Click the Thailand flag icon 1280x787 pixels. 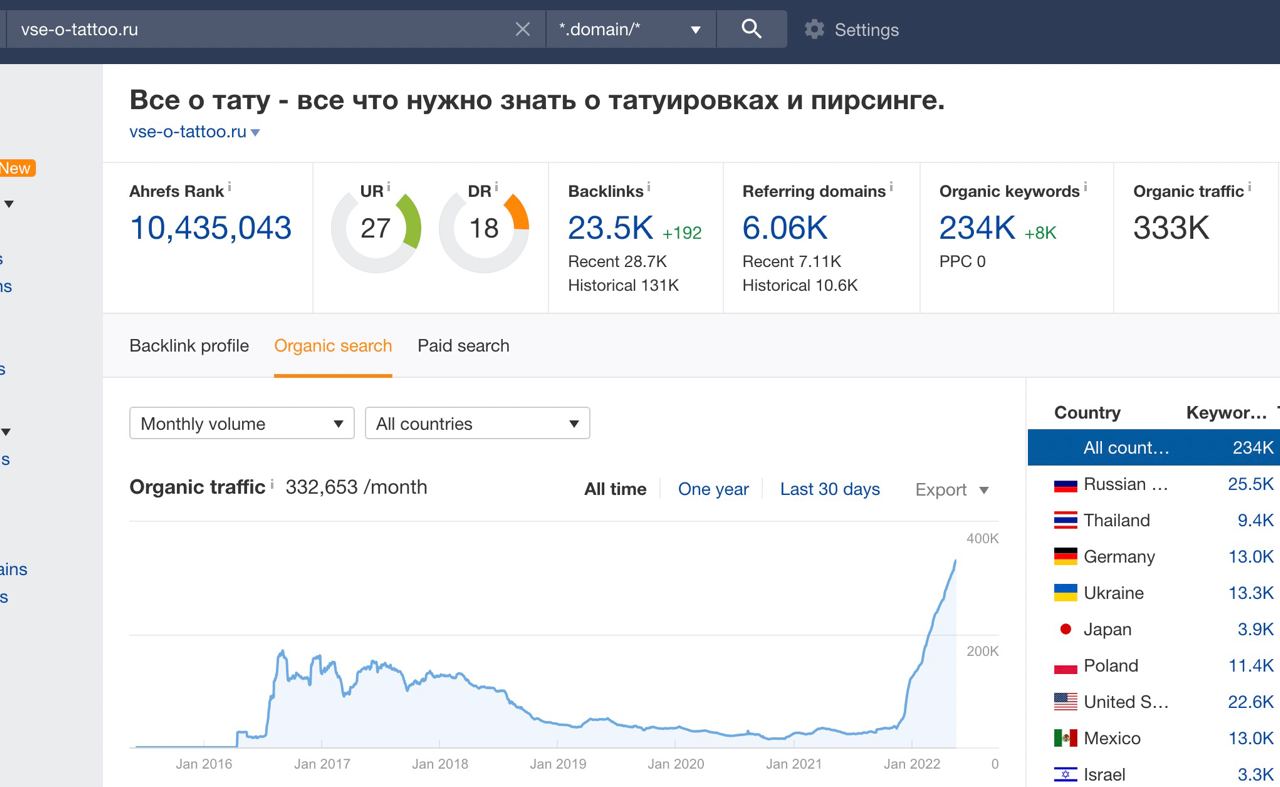1065,521
